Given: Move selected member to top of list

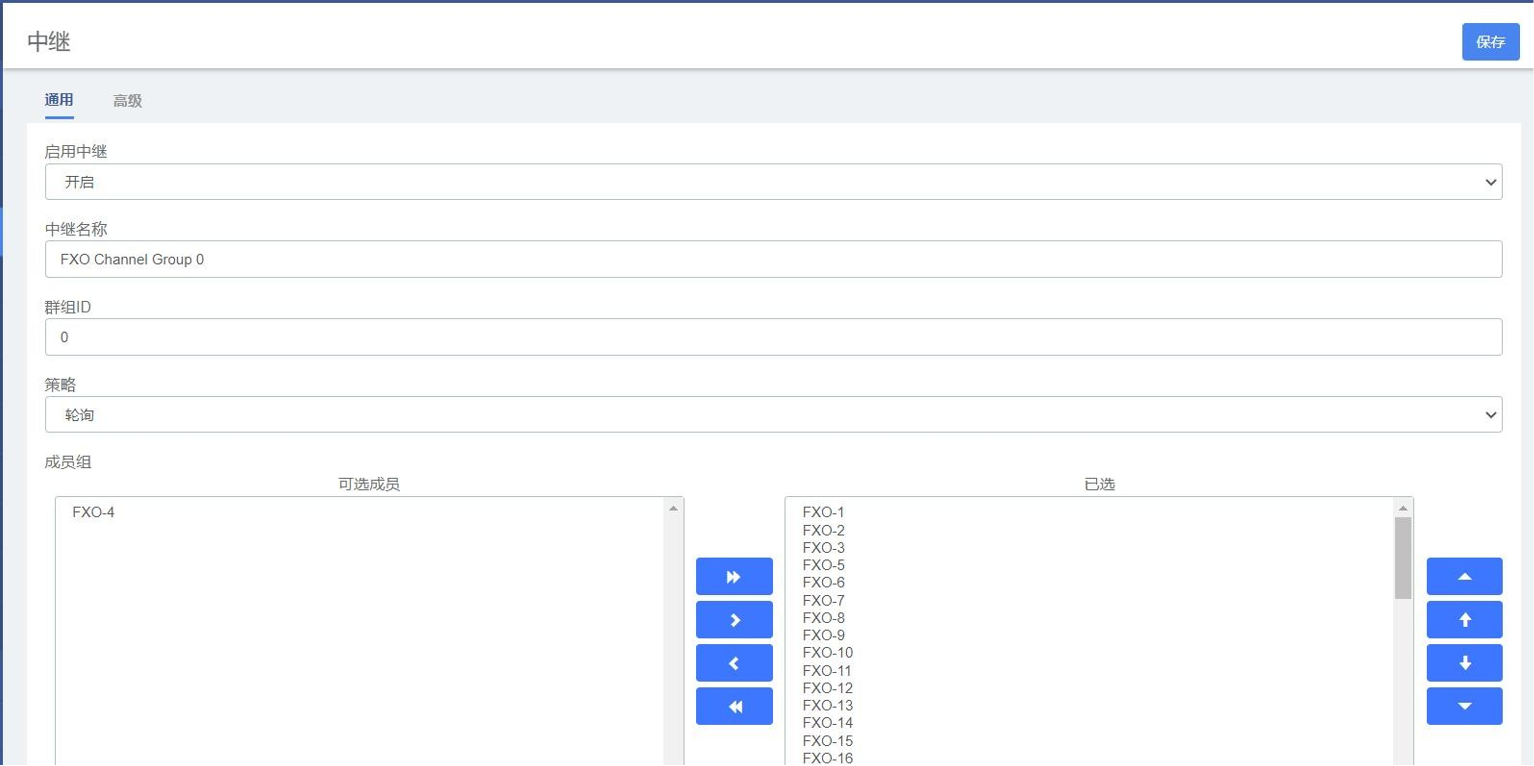Looking at the screenshot, I should click(1464, 577).
